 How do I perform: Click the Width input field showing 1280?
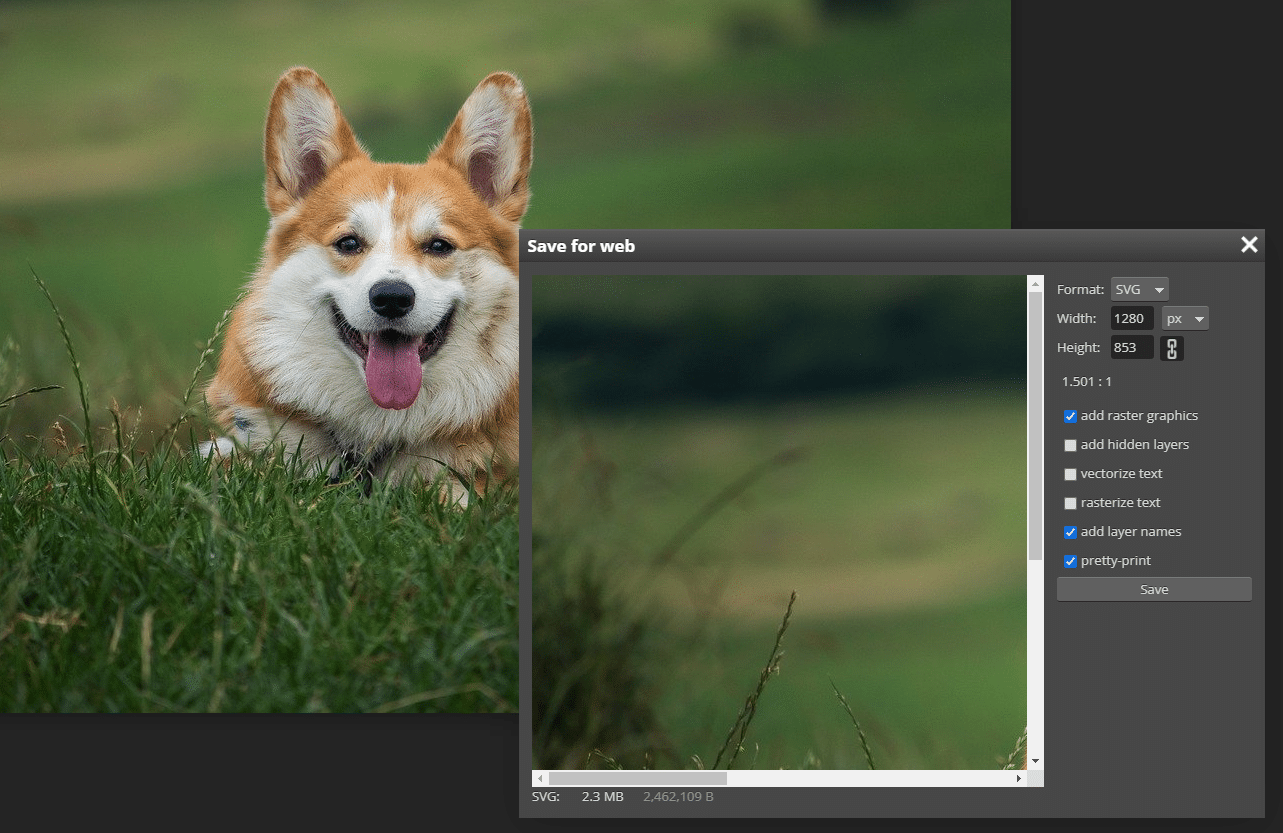click(1131, 318)
